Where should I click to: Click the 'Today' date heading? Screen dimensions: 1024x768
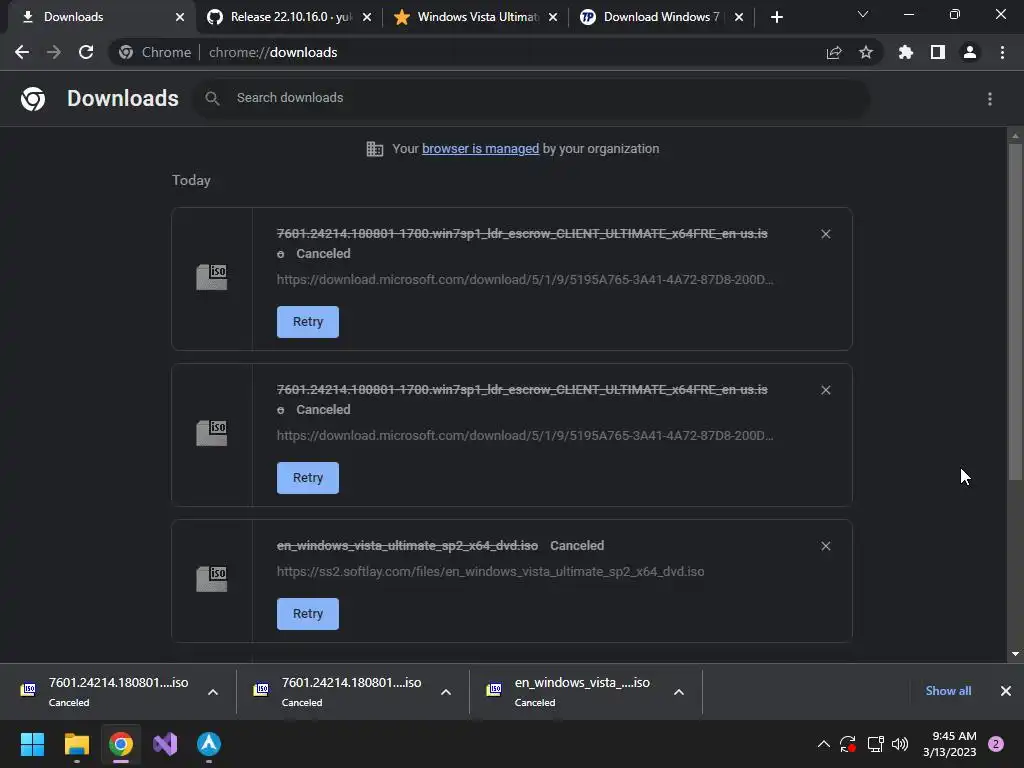[191, 180]
